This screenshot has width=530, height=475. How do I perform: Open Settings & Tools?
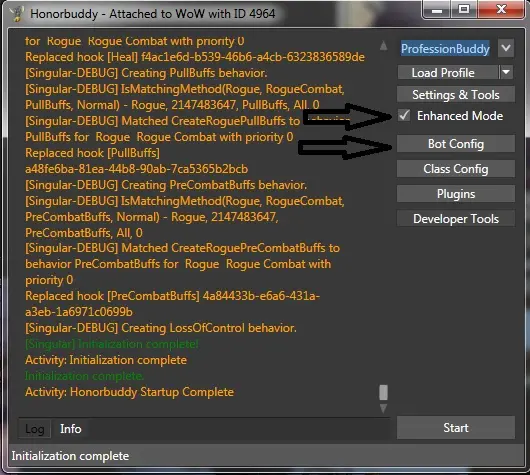tap(456, 95)
